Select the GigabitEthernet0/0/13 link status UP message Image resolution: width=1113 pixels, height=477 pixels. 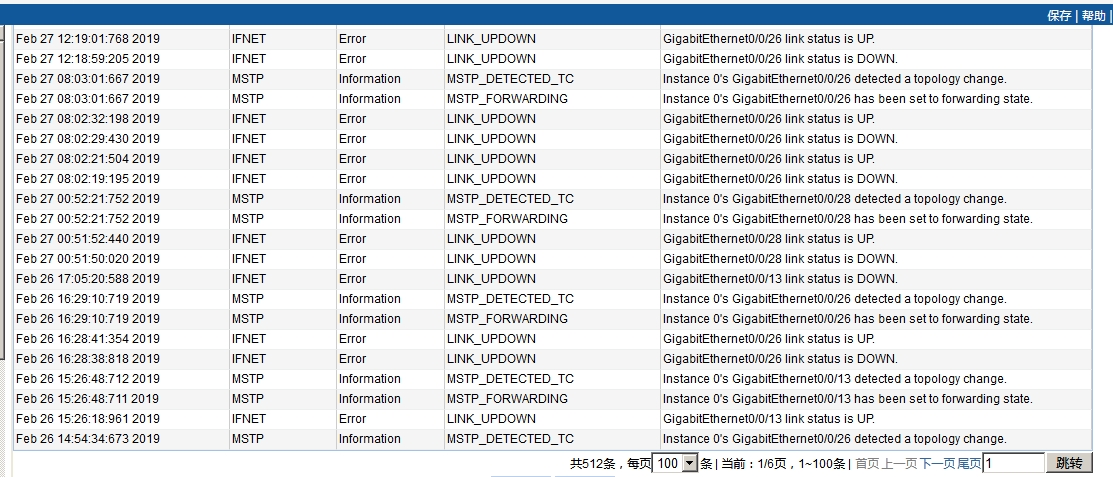(768, 419)
